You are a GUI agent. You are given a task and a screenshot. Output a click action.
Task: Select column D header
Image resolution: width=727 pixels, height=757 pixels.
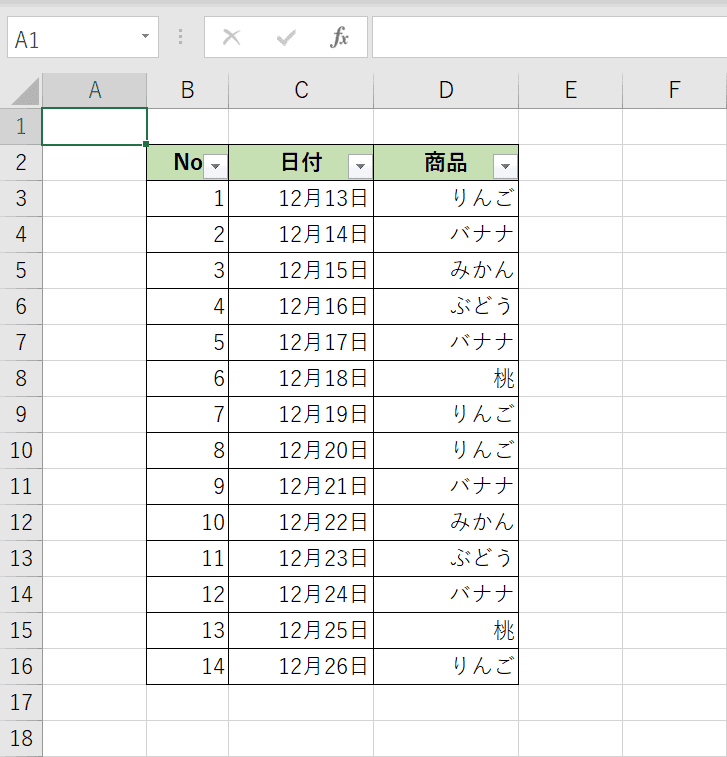click(446, 90)
